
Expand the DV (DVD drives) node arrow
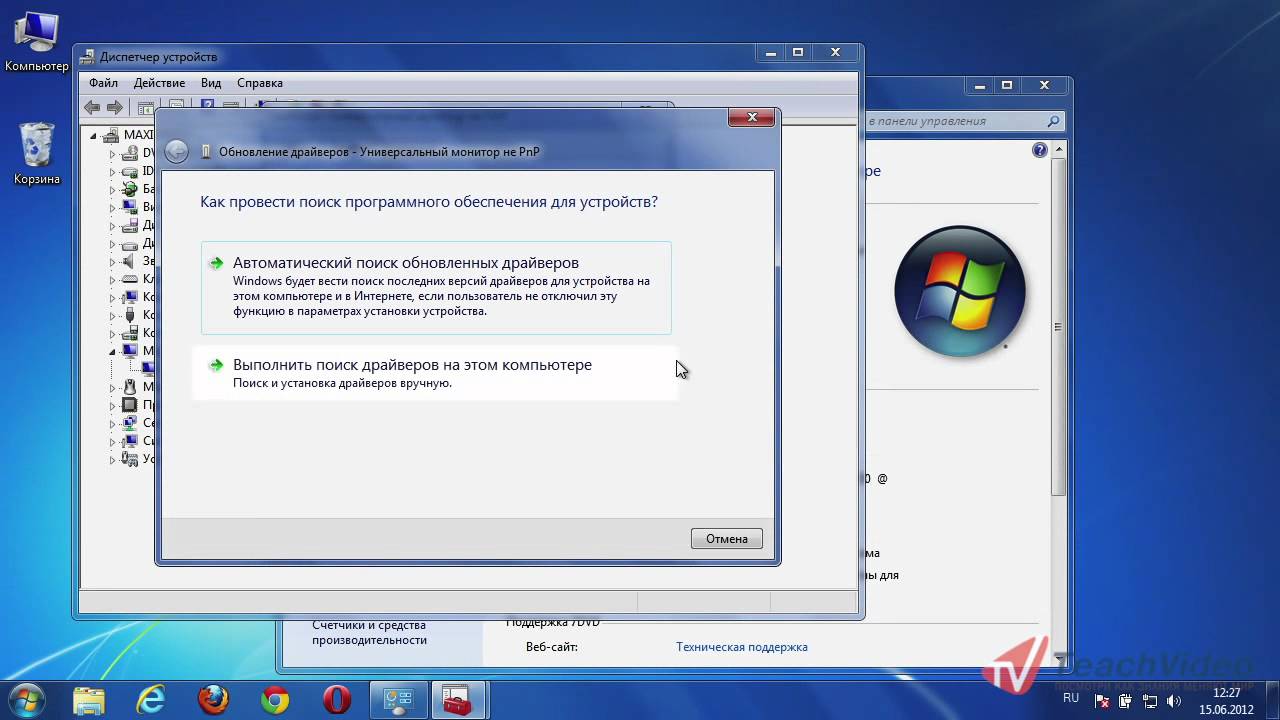(x=113, y=153)
